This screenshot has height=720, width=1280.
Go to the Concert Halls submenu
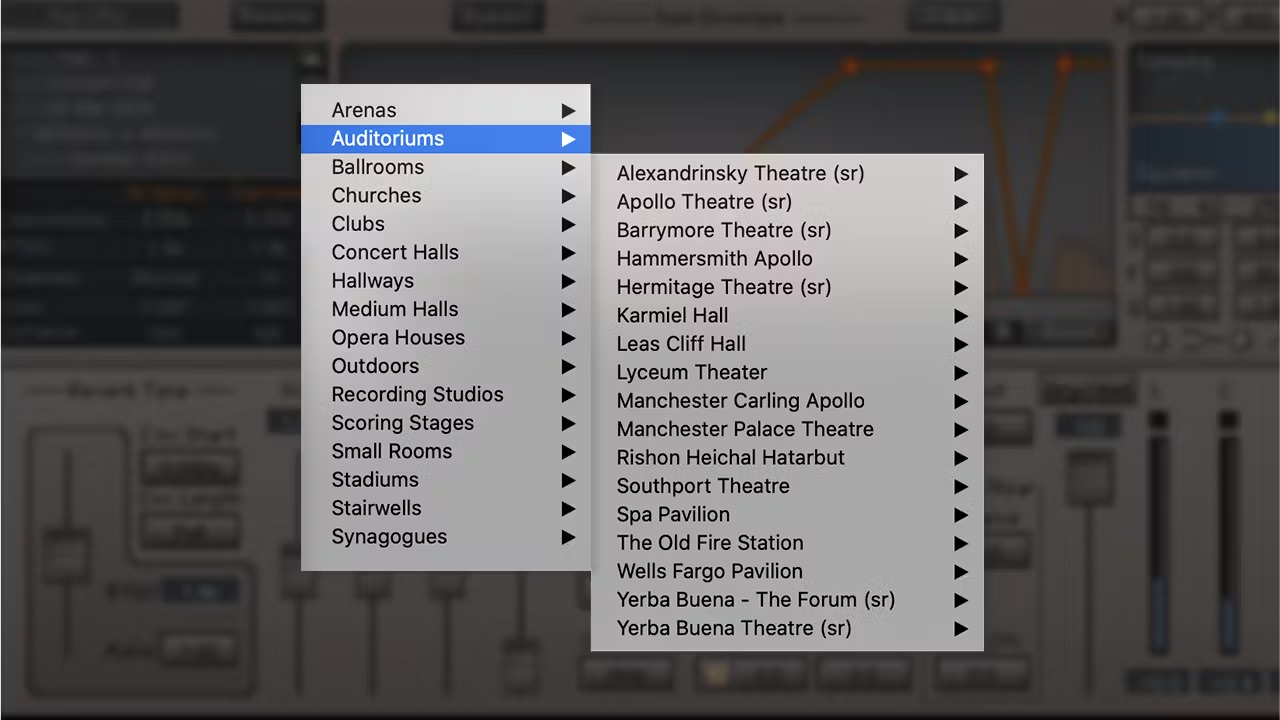(445, 252)
